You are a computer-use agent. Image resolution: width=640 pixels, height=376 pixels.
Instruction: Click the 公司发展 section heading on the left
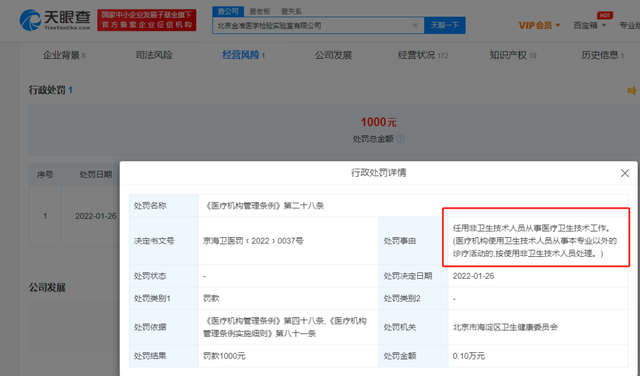pos(47,287)
